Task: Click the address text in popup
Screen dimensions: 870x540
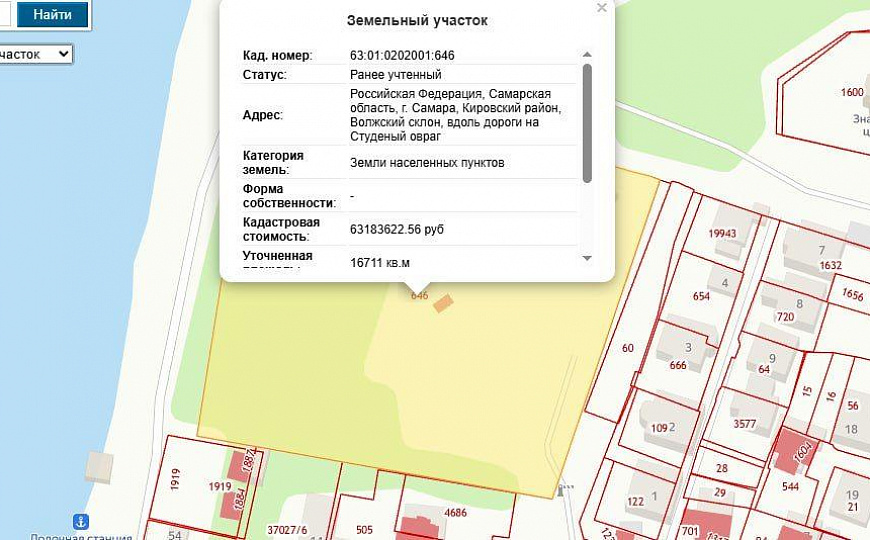Action: pos(455,115)
